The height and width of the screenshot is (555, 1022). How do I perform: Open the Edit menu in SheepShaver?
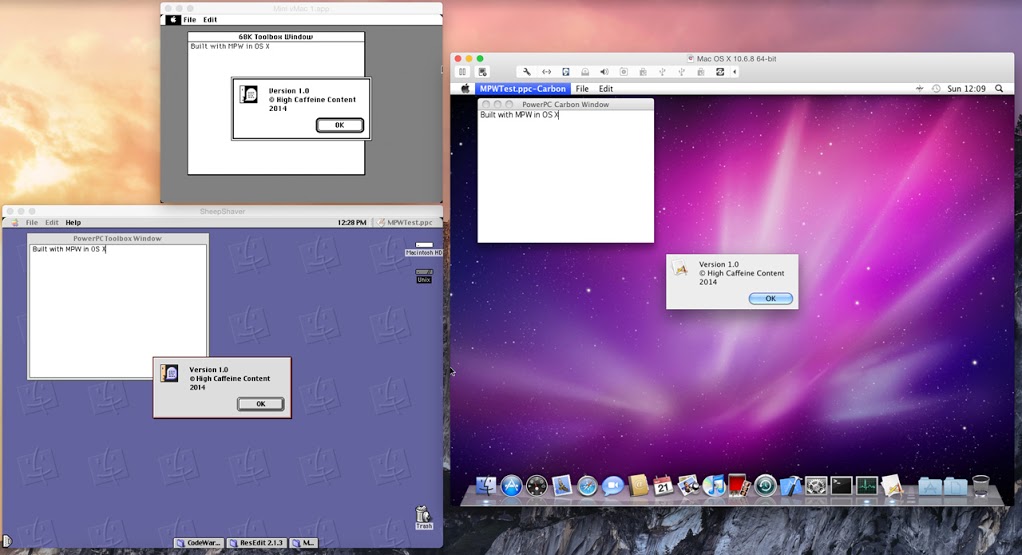(x=51, y=222)
